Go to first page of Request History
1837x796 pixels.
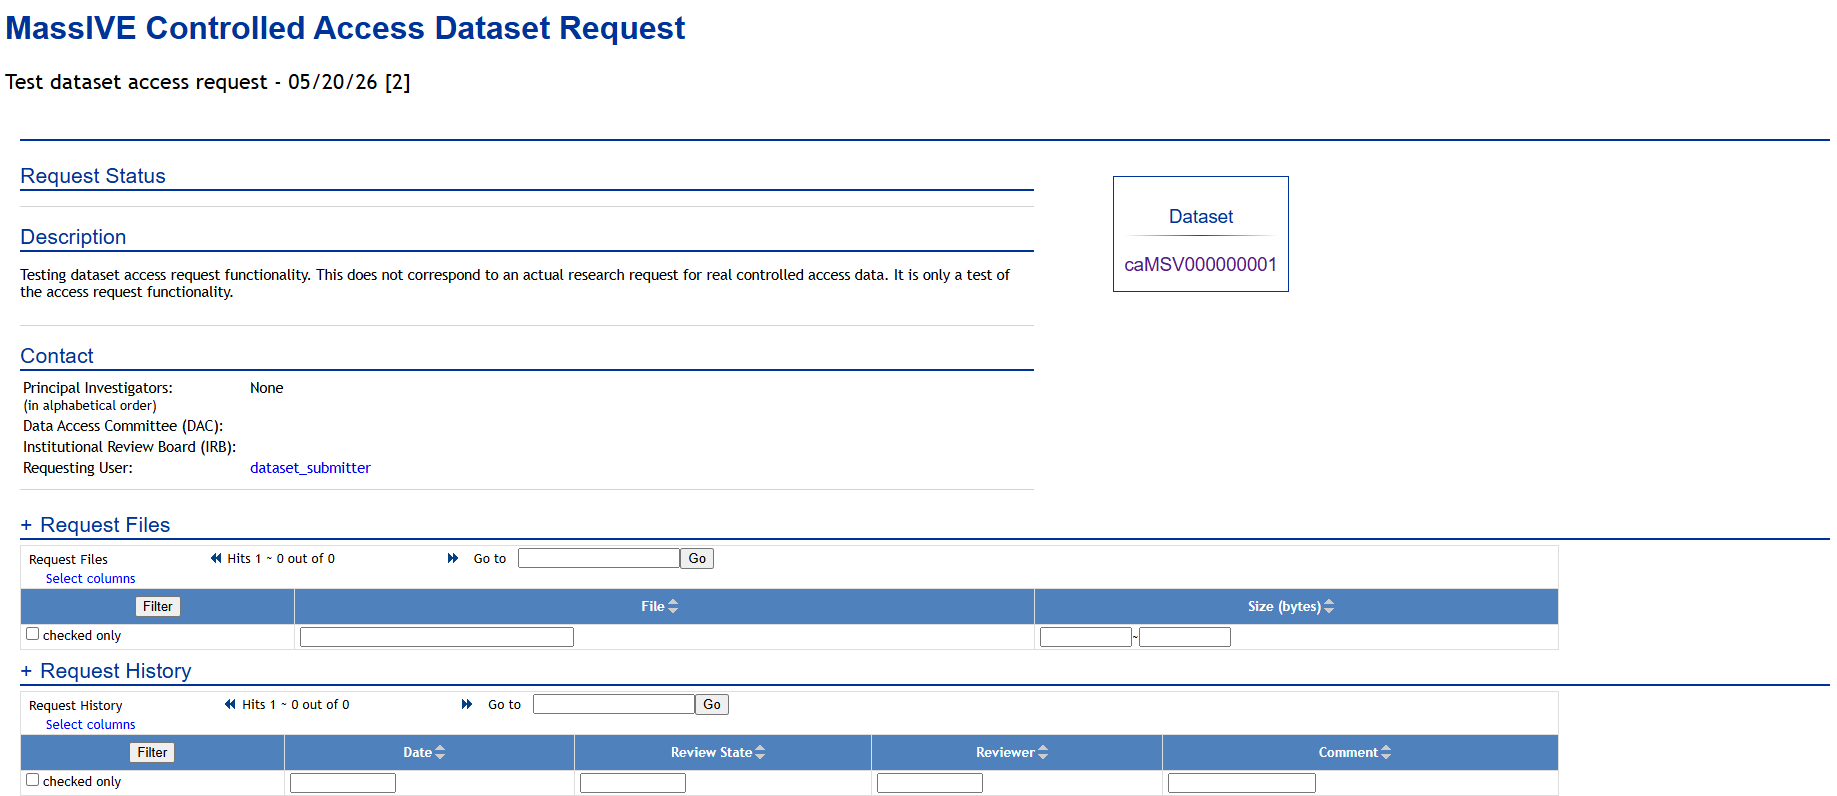coord(230,704)
